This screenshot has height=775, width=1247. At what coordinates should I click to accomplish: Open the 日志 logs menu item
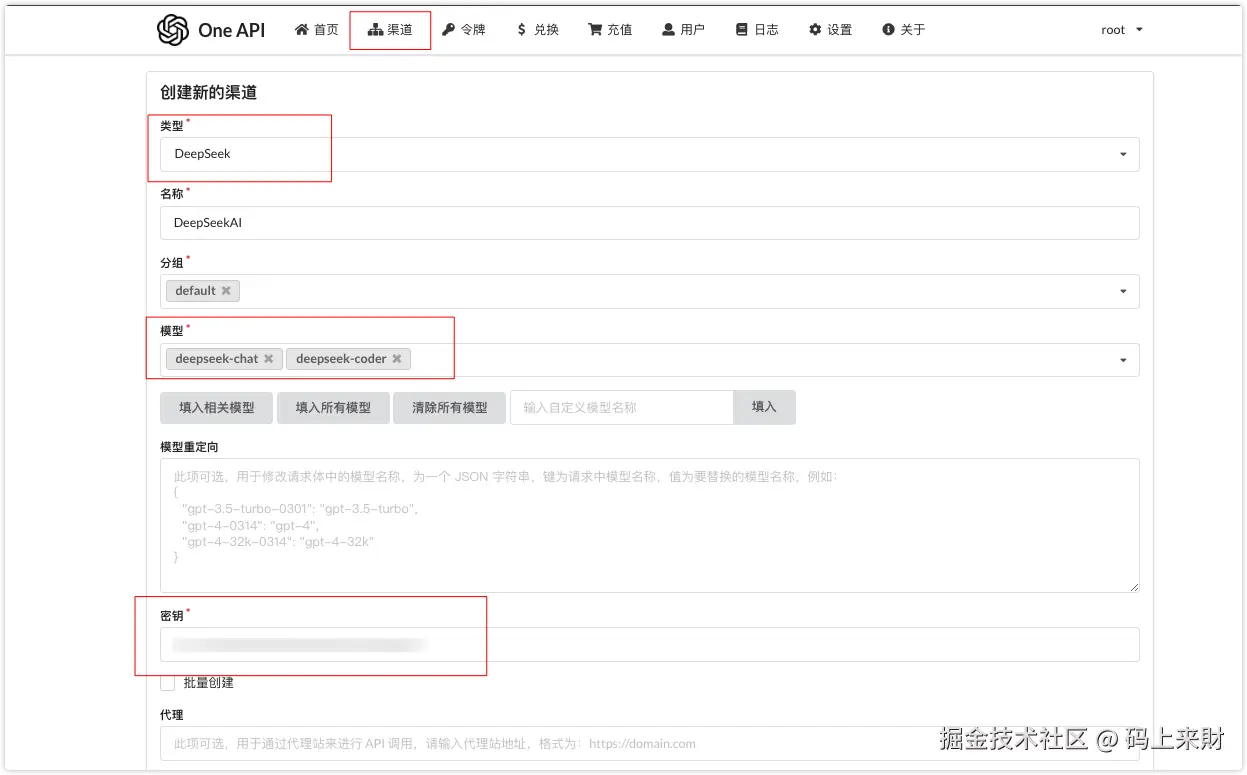point(757,30)
